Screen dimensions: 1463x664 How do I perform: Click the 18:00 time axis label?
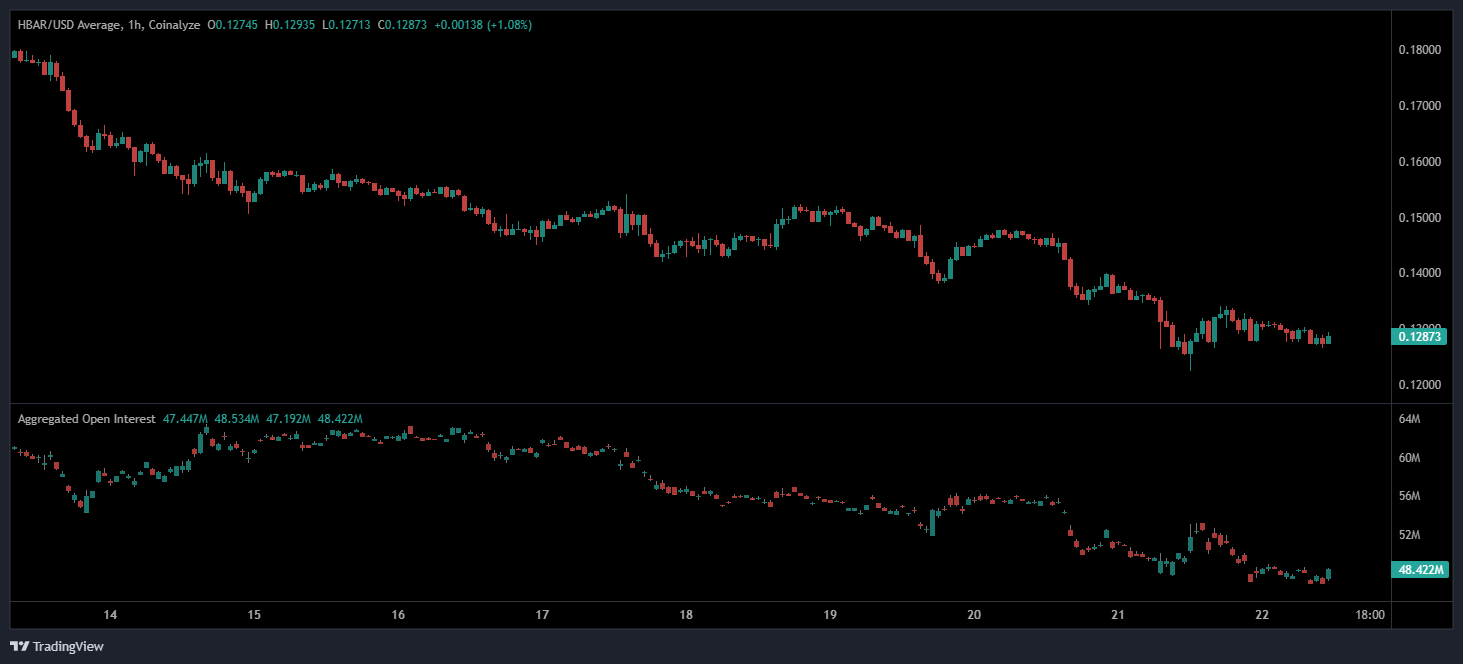(x=1369, y=615)
